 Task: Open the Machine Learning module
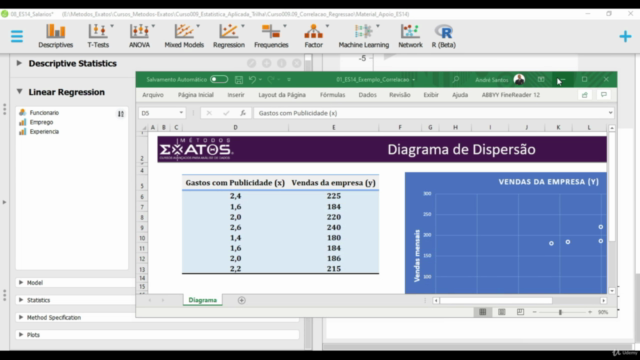pyautogui.click(x=364, y=36)
